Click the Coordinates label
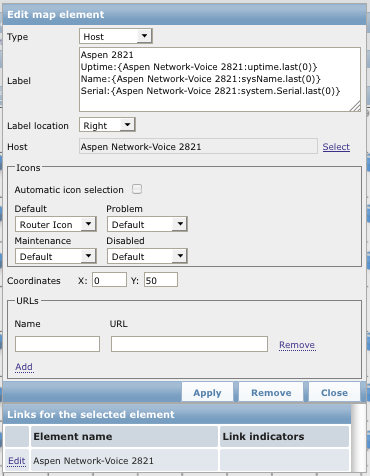Viewport: 370px width, 476px height. coord(34,281)
